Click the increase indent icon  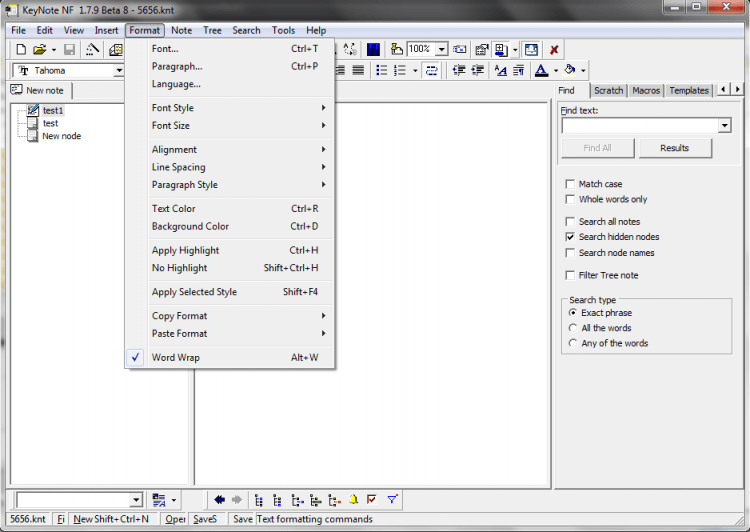click(x=479, y=71)
